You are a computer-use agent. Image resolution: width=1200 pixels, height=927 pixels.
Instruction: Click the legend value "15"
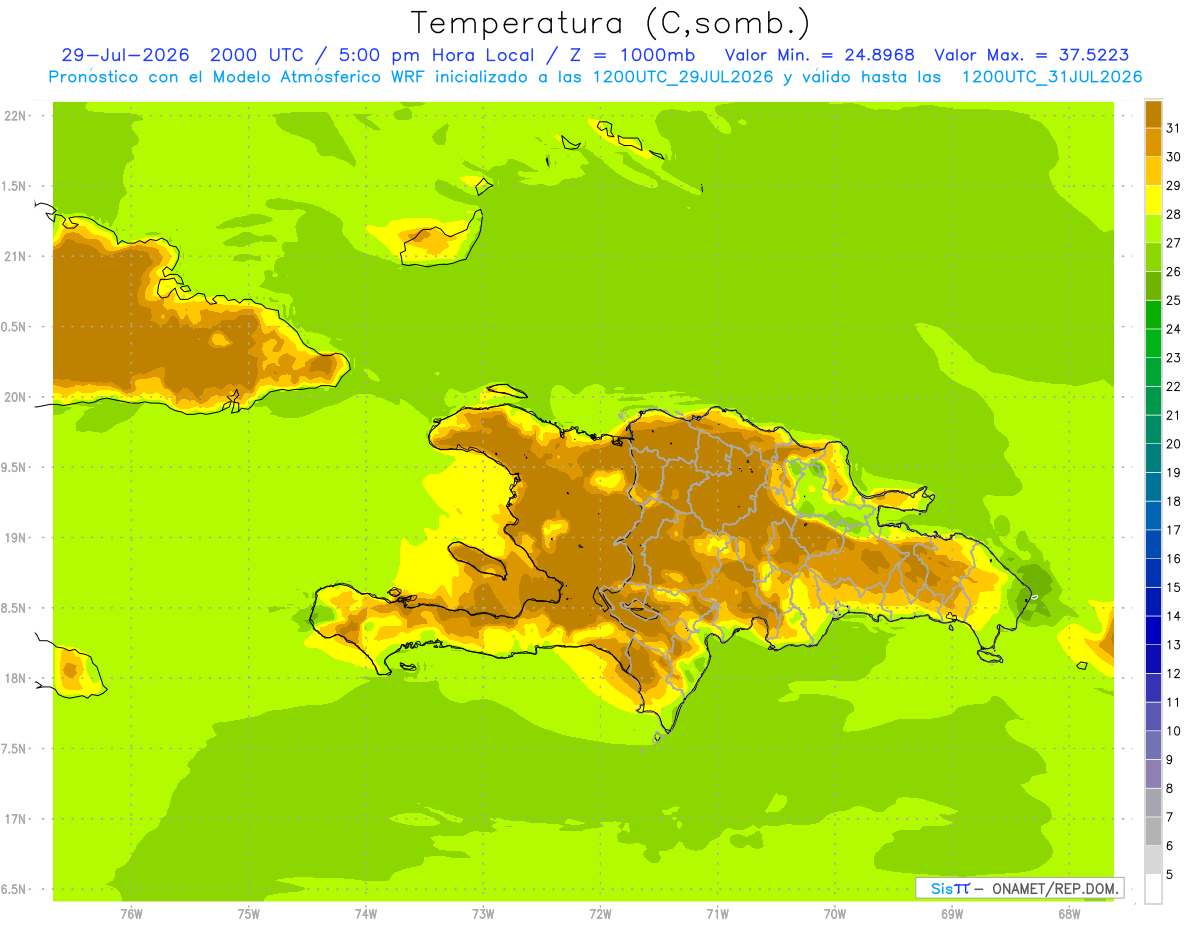[x=1174, y=588]
